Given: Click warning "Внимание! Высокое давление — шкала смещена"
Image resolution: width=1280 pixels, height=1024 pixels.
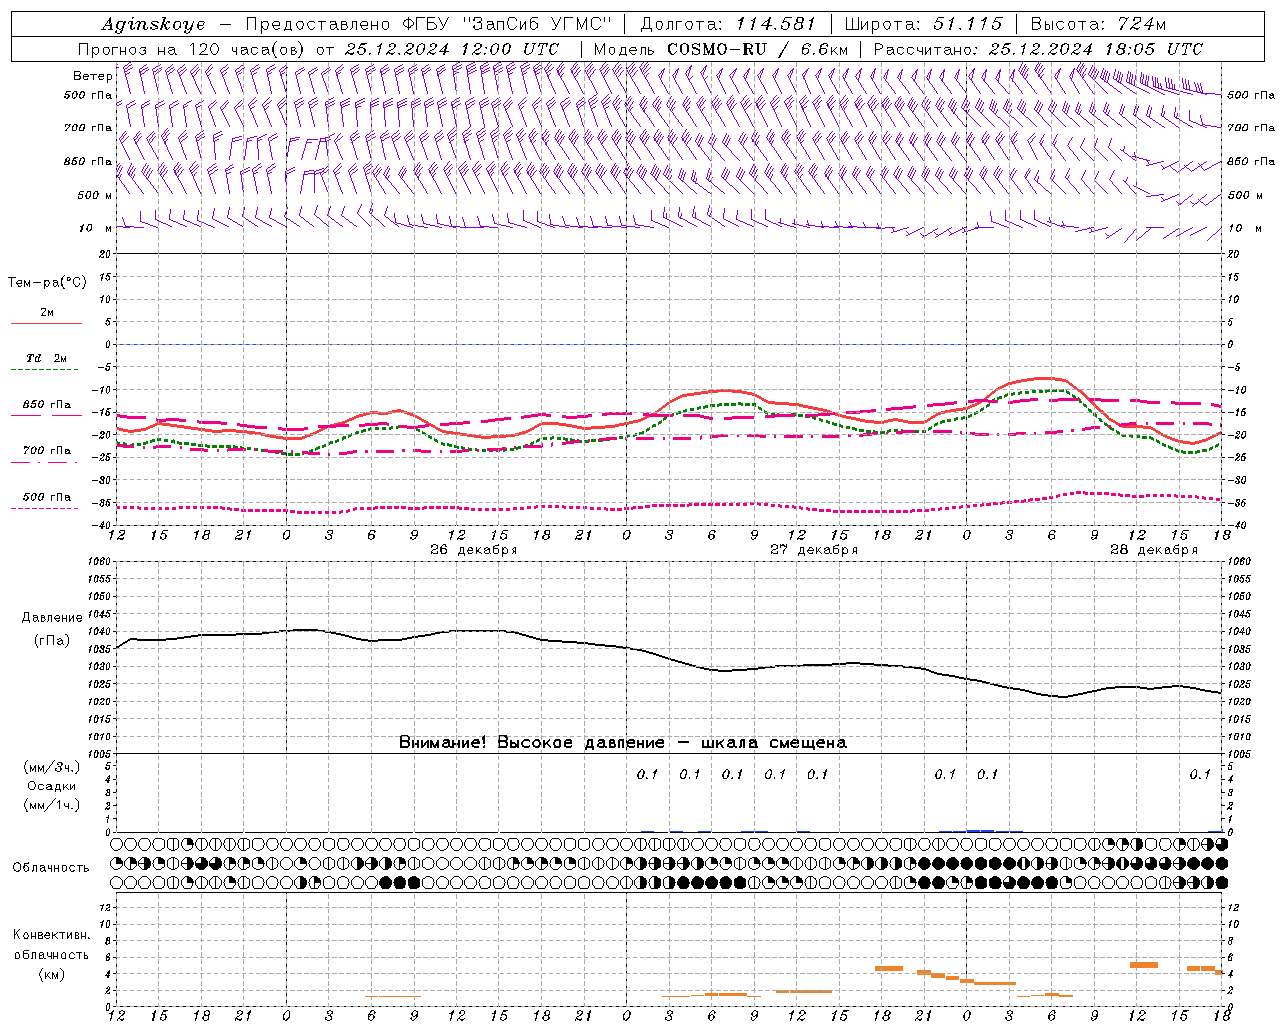Looking at the screenshot, I should (x=623, y=743).
